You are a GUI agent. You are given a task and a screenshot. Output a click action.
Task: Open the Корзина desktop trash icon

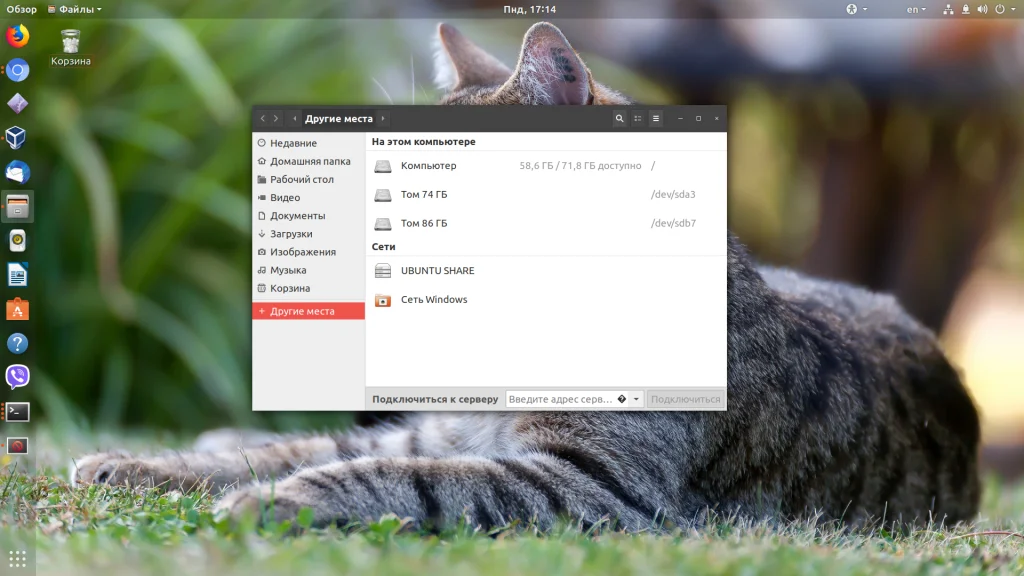(71, 48)
